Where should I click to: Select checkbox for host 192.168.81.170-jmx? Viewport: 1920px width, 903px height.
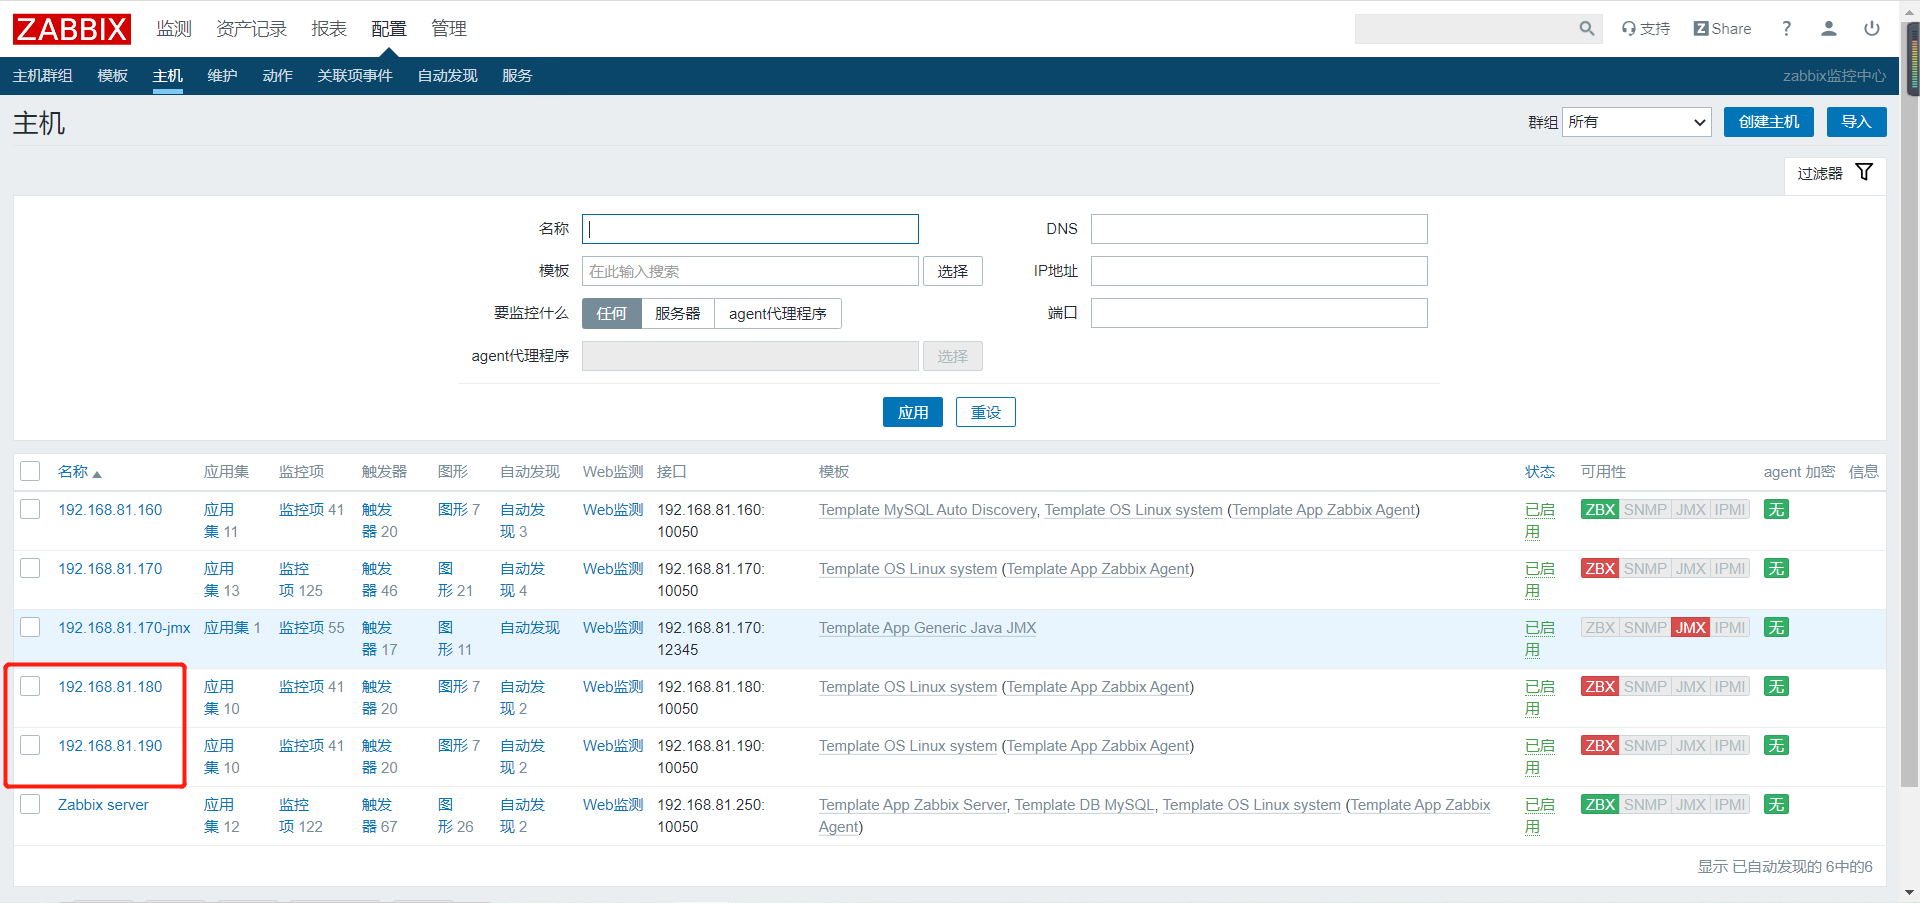tap(30, 627)
